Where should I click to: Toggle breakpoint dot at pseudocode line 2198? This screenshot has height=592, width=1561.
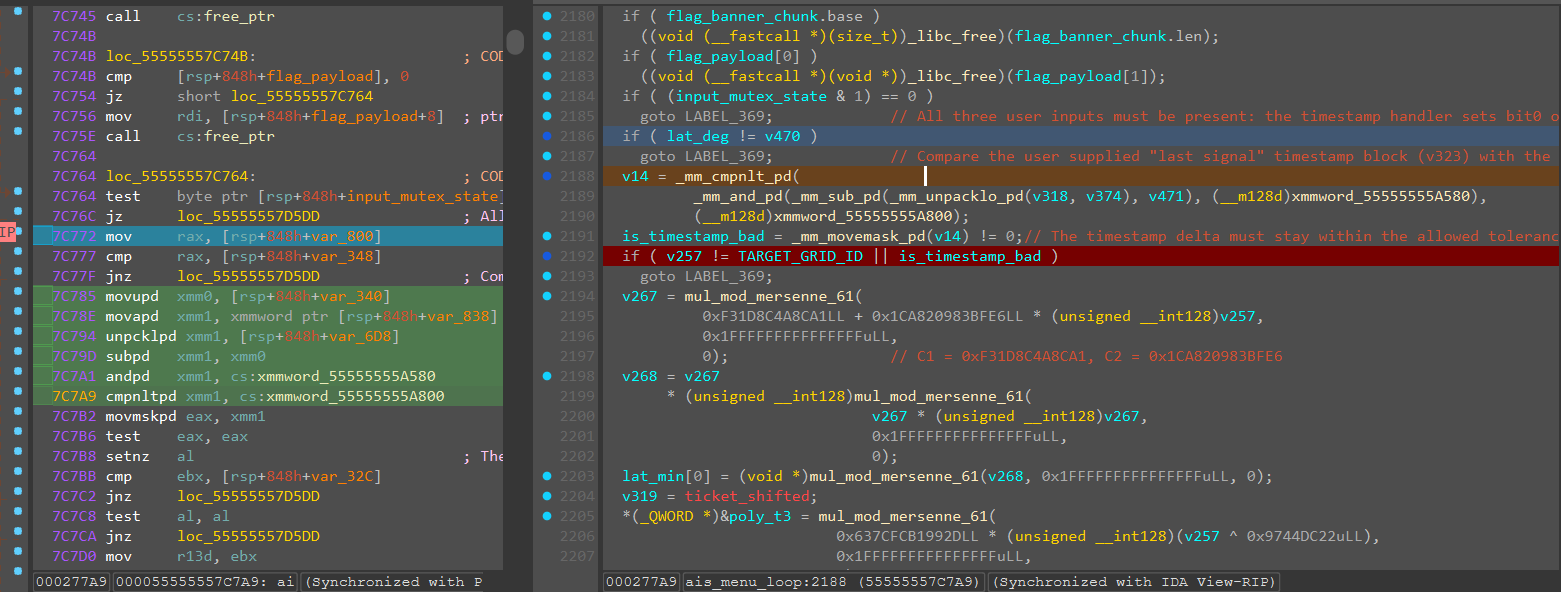tap(546, 377)
